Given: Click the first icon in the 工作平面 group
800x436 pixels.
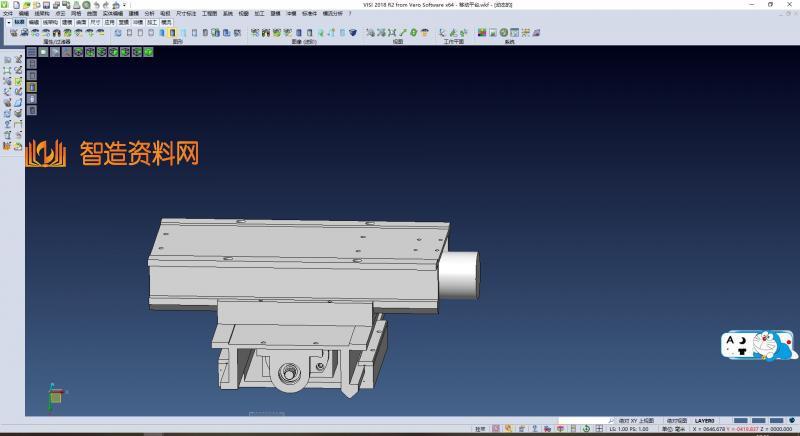Looking at the screenshot, I should 443,33.
